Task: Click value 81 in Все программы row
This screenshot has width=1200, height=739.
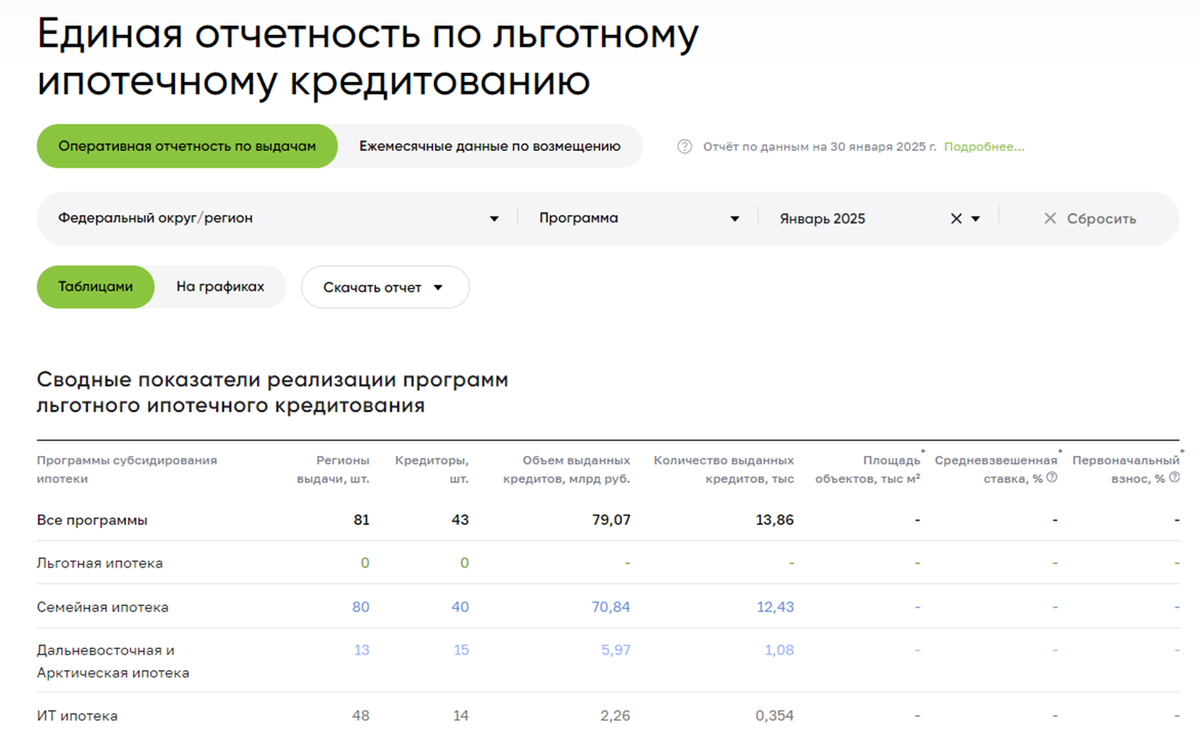Action: pyautogui.click(x=361, y=521)
